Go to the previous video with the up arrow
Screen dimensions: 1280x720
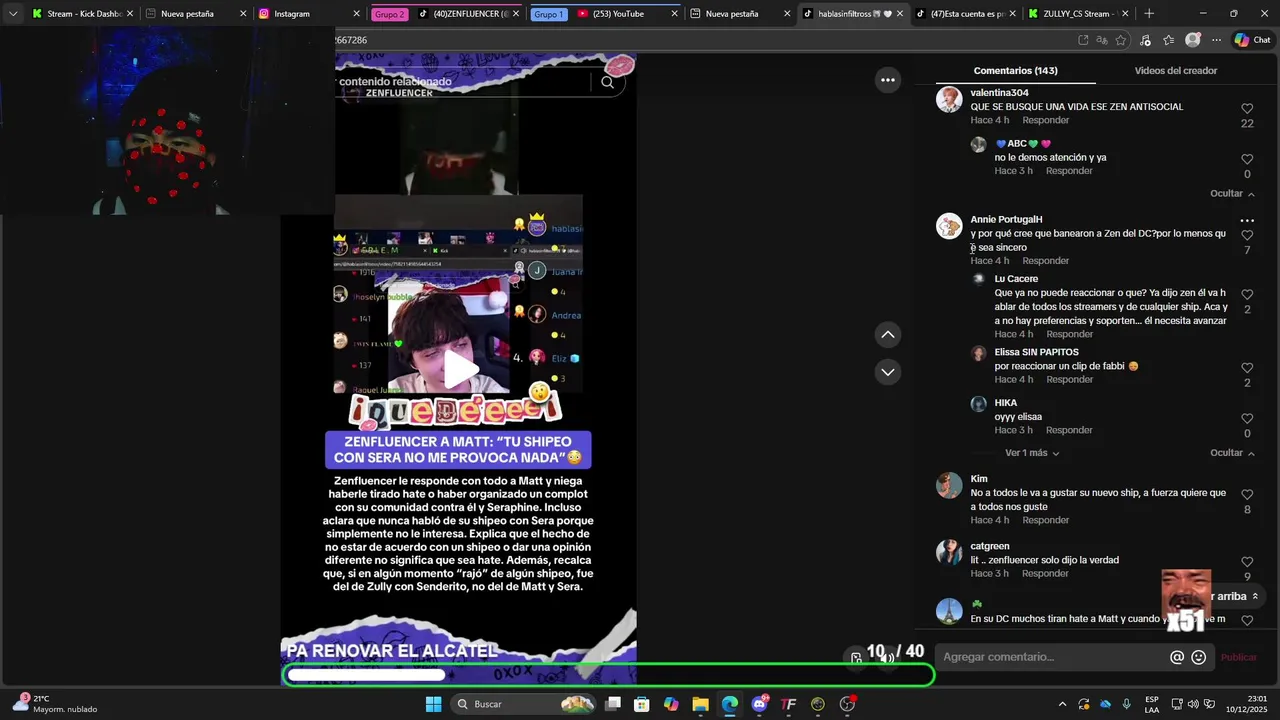pos(888,335)
